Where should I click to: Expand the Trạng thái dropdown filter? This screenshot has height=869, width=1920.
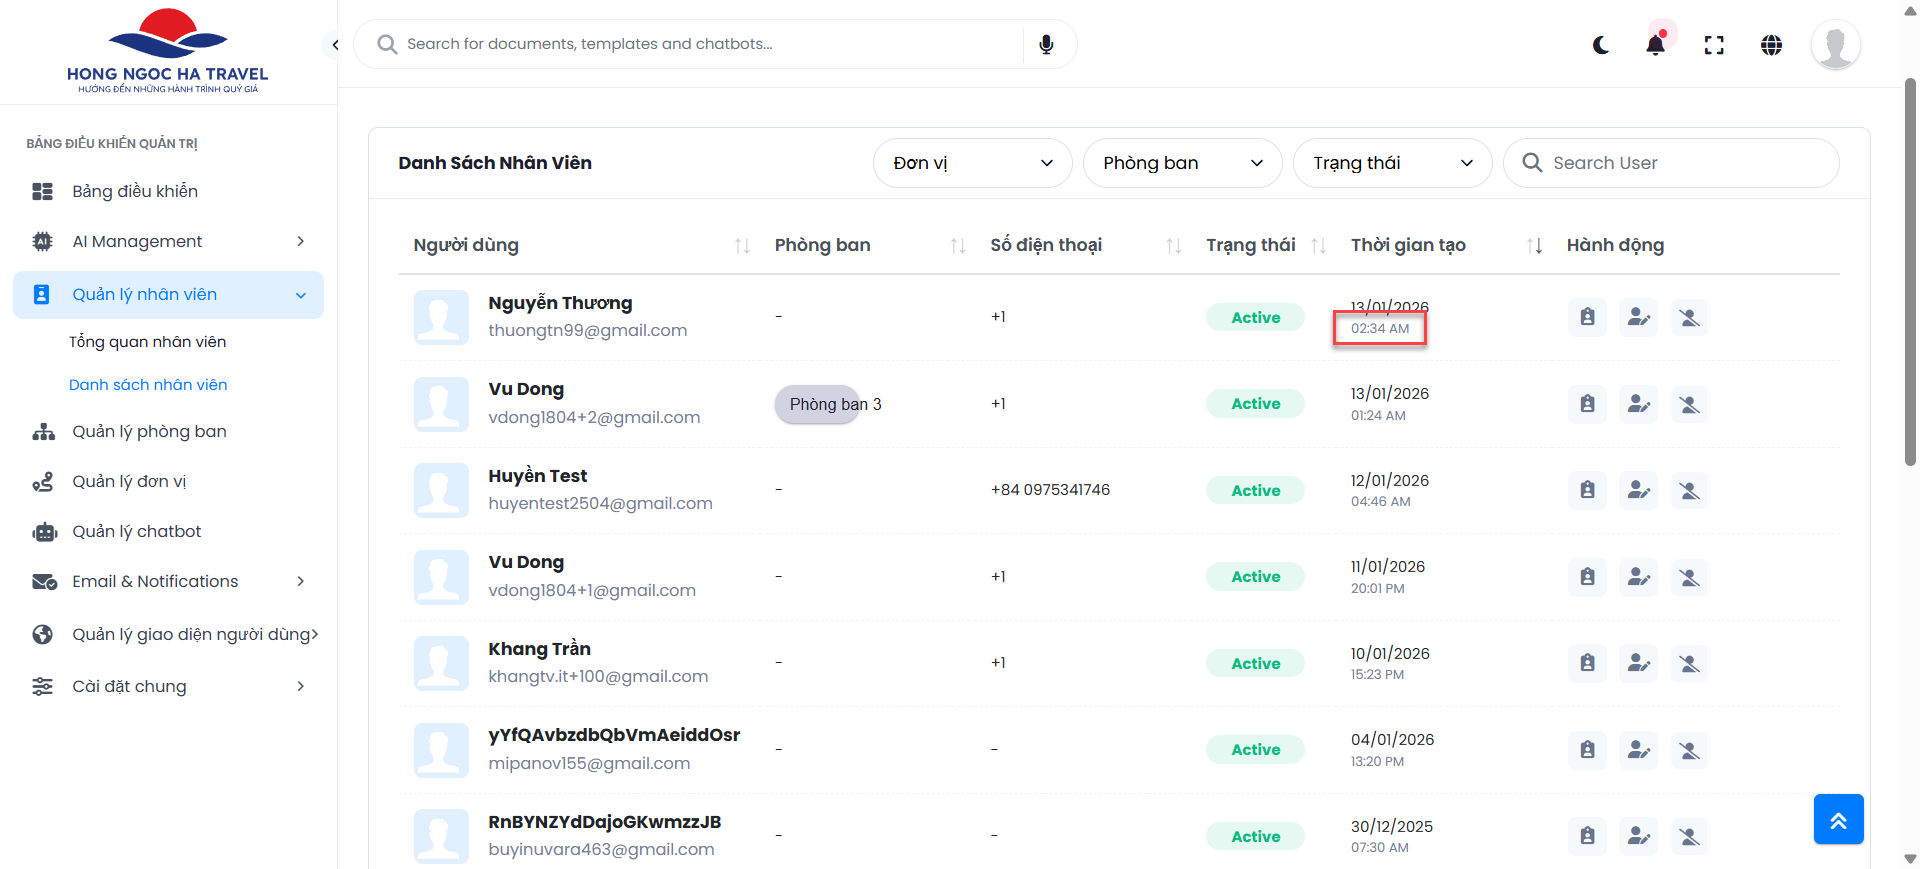pos(1392,163)
